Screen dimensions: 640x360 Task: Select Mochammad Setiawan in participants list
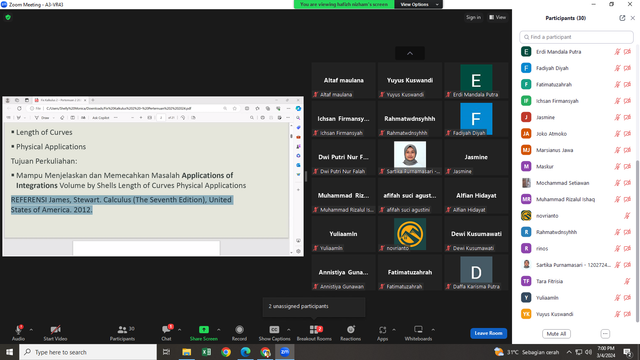coord(576,183)
